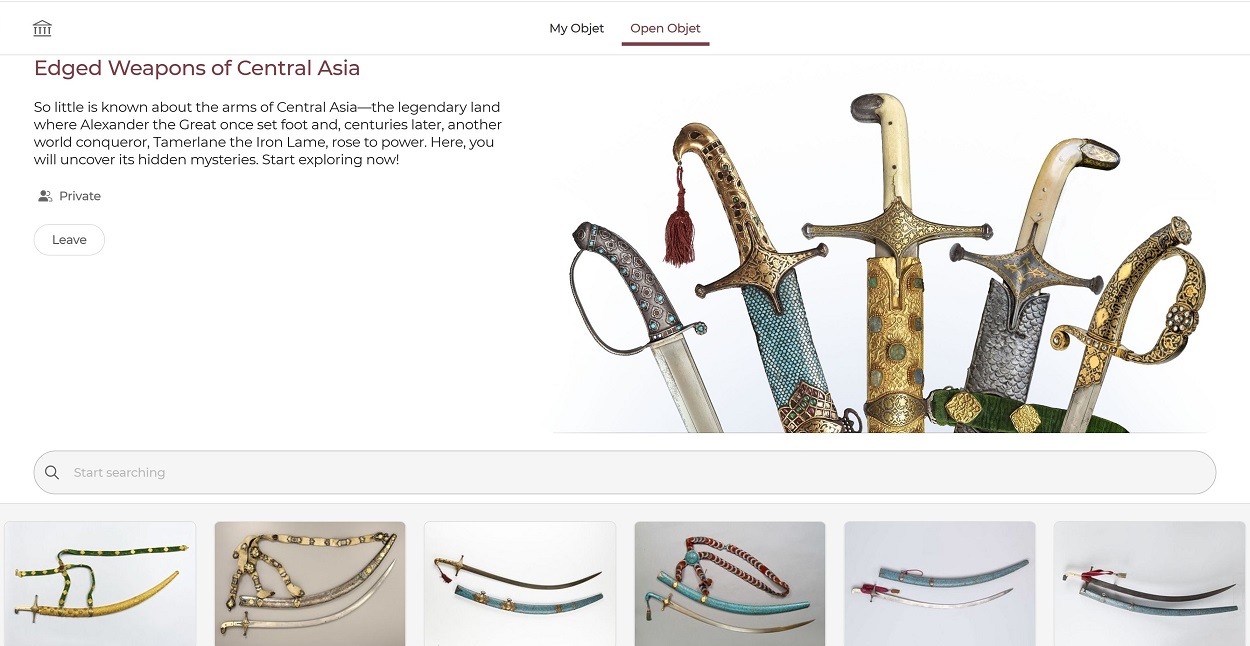Click the sword with red tassel in banner
The image size is (1250, 646).
point(760,280)
